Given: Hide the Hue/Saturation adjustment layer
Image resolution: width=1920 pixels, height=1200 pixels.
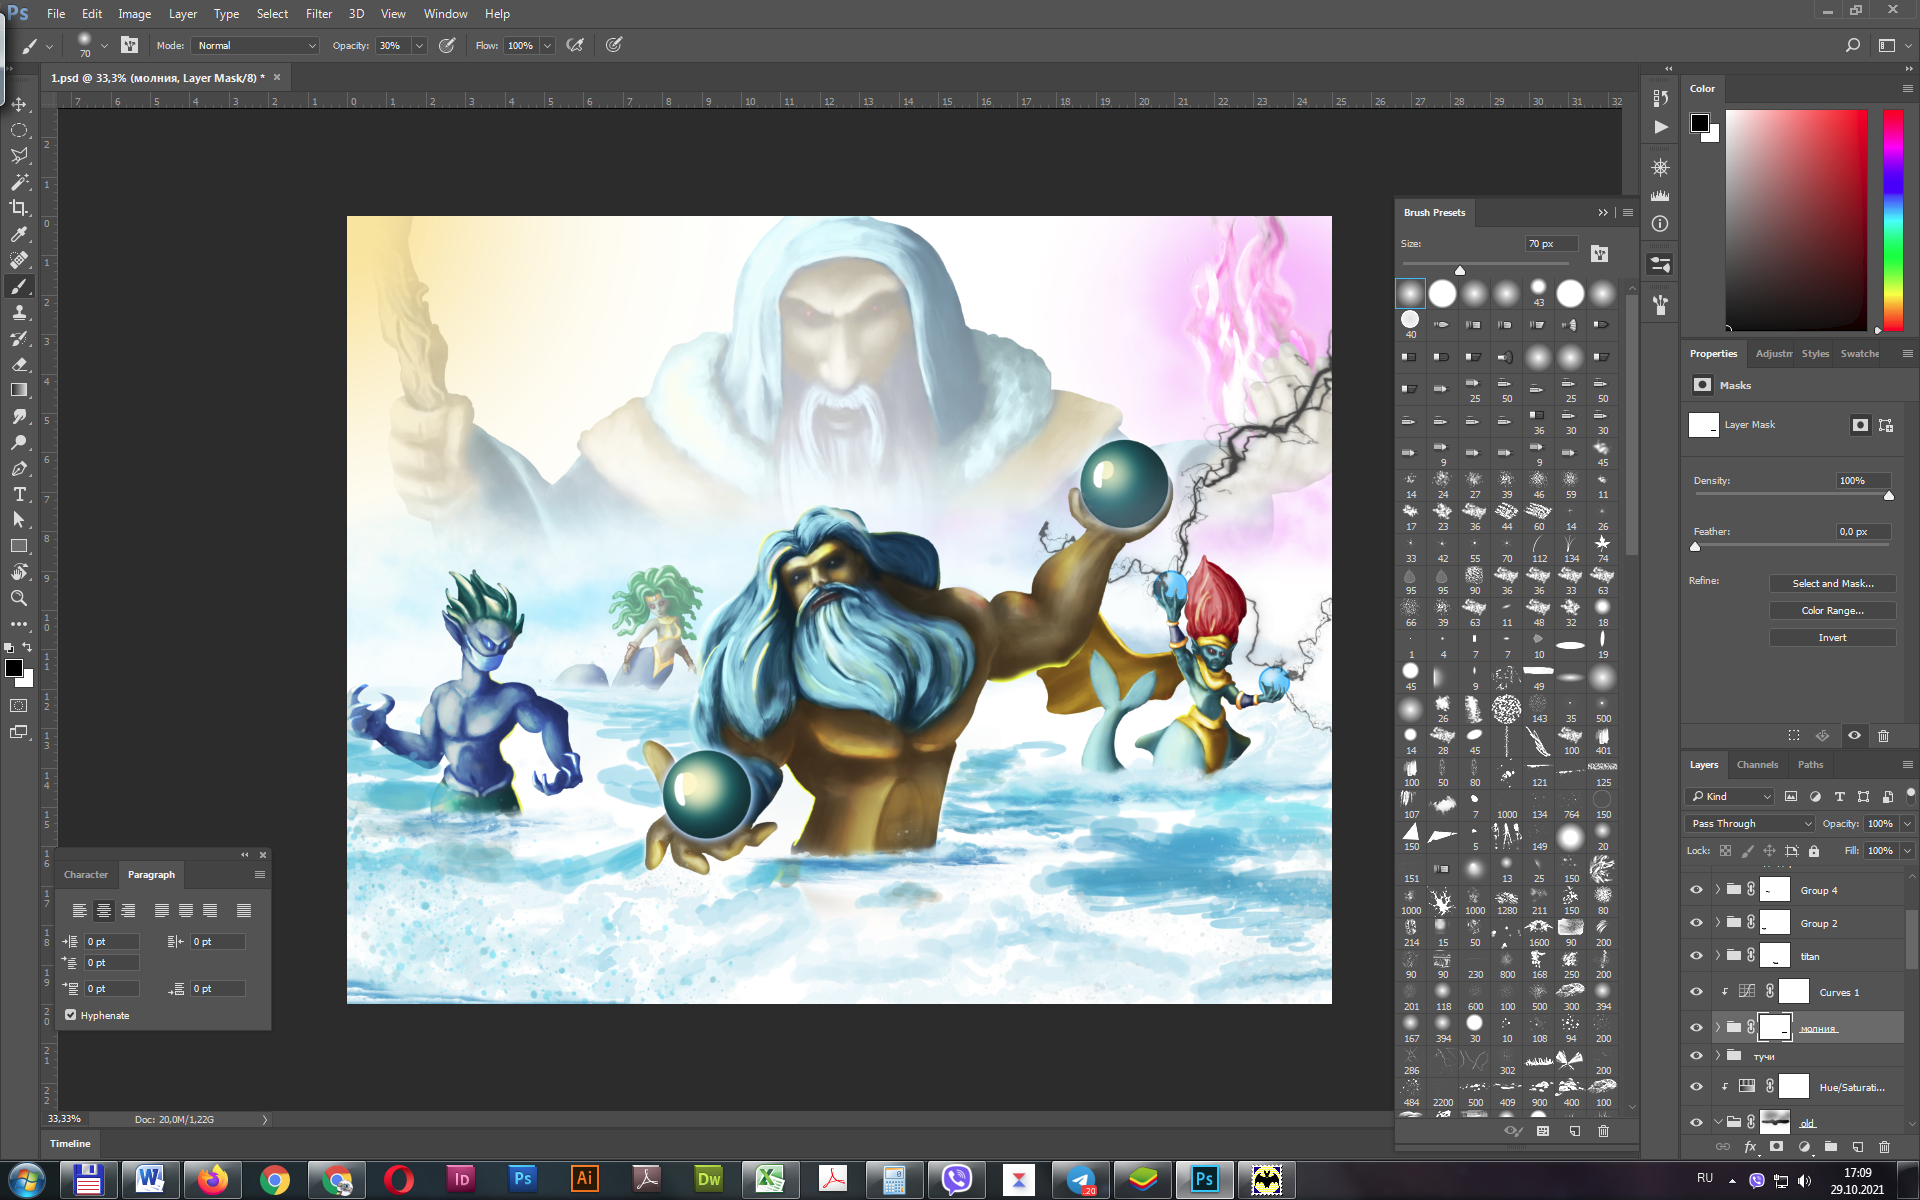Looking at the screenshot, I should 1696,1087.
